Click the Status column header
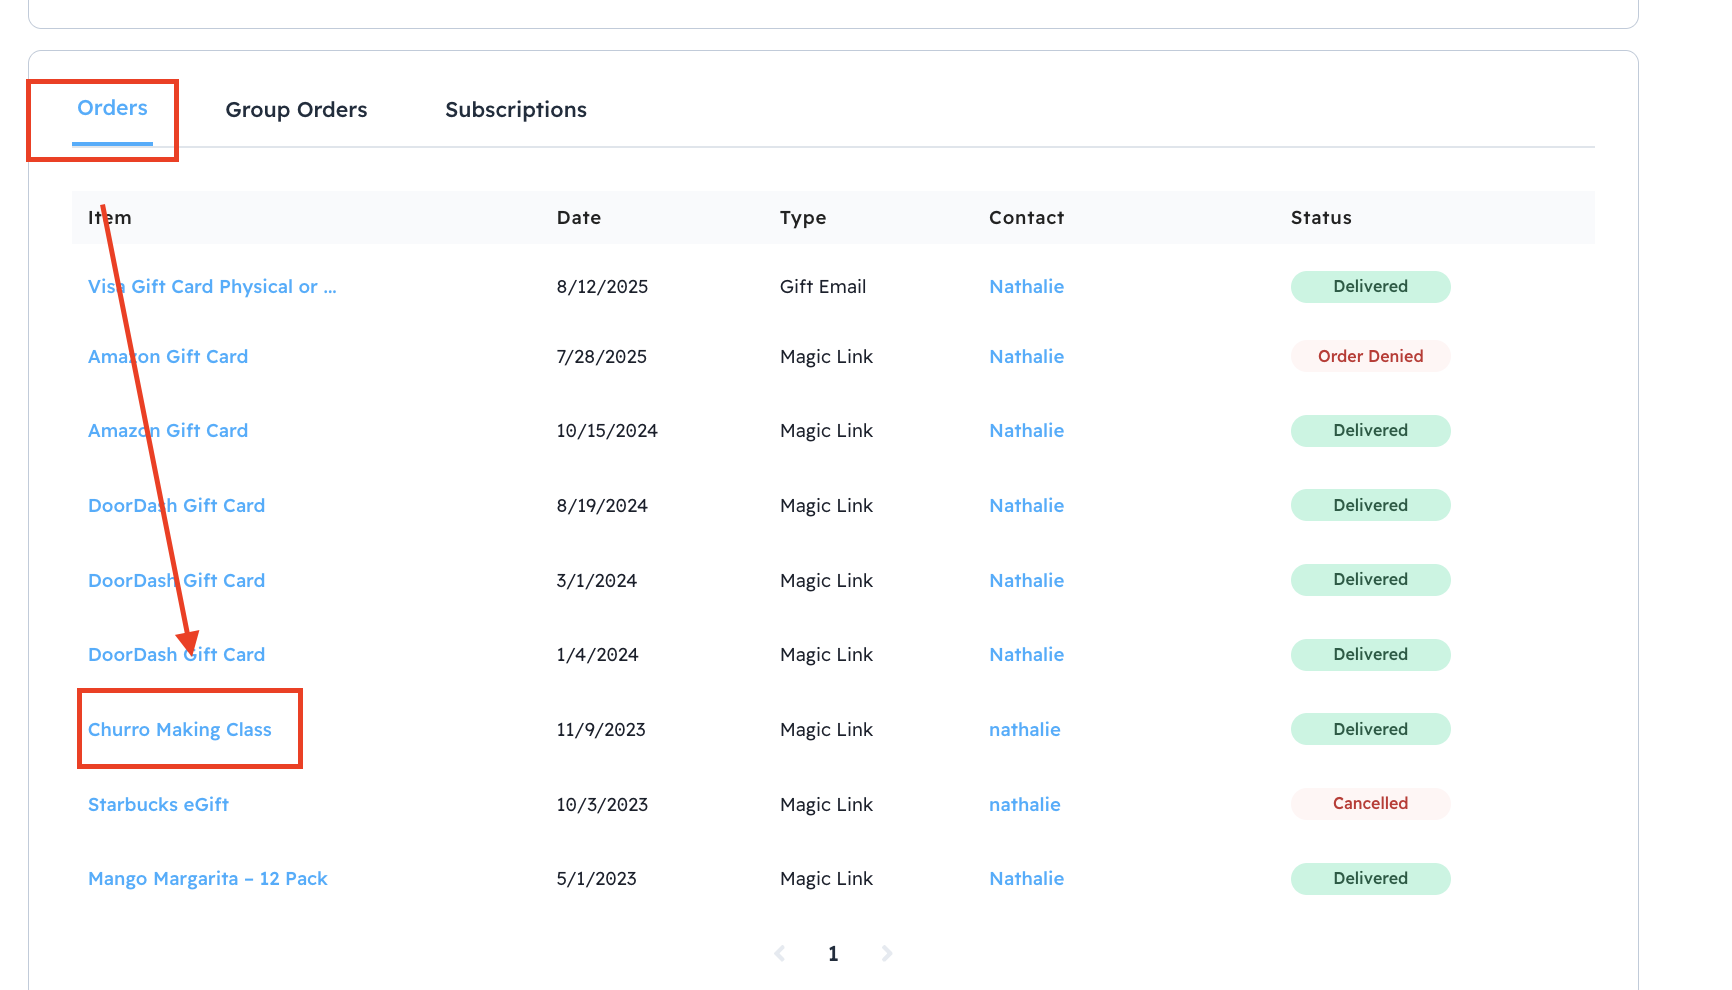Screen dimensions: 1732x990 (1320, 218)
